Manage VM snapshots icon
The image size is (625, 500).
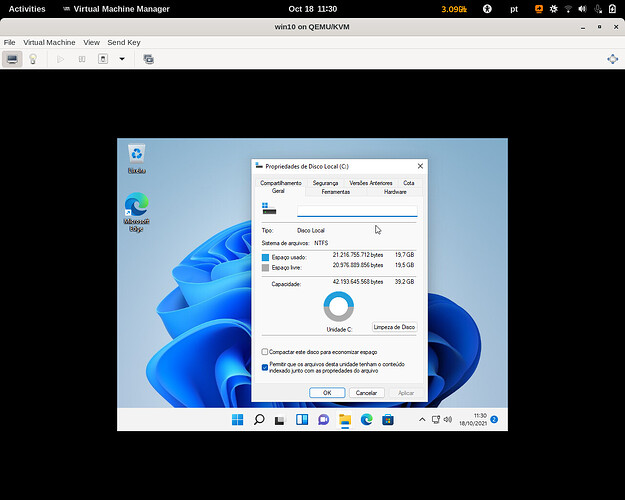tap(149, 59)
